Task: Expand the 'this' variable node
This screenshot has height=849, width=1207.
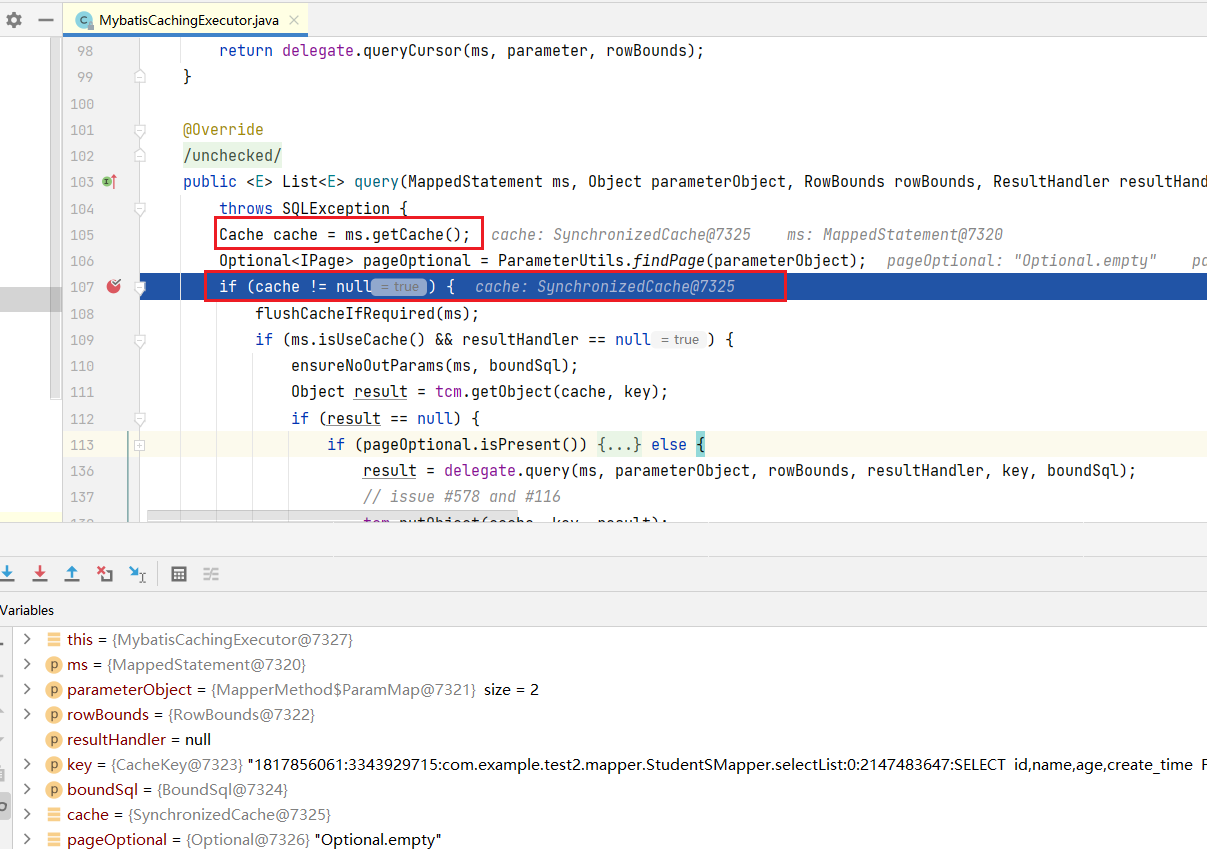Action: pyautogui.click(x=27, y=639)
